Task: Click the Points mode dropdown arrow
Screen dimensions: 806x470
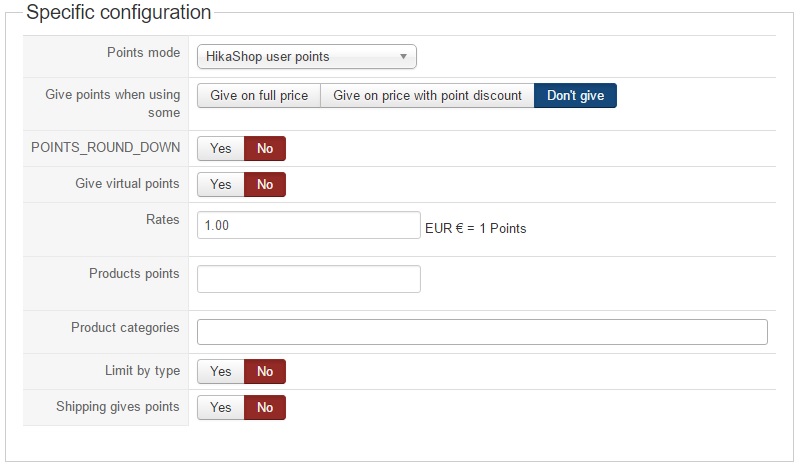Action: (403, 57)
